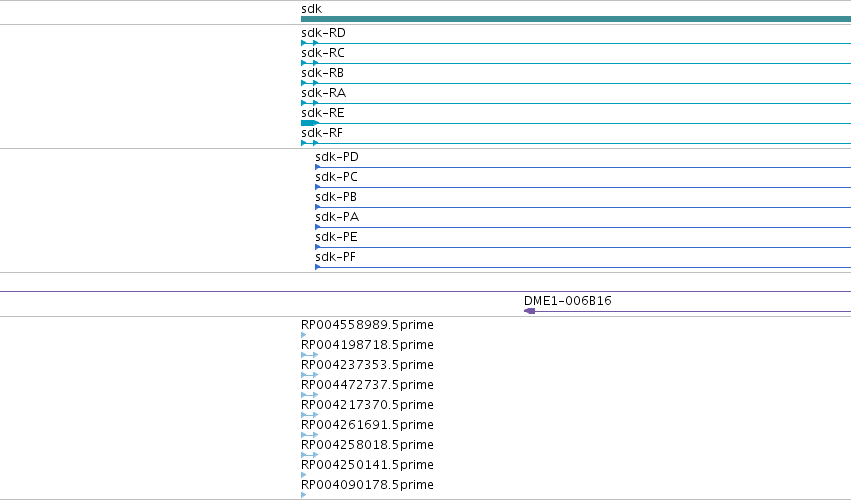Select the RP004237353.5prime label

(367, 365)
